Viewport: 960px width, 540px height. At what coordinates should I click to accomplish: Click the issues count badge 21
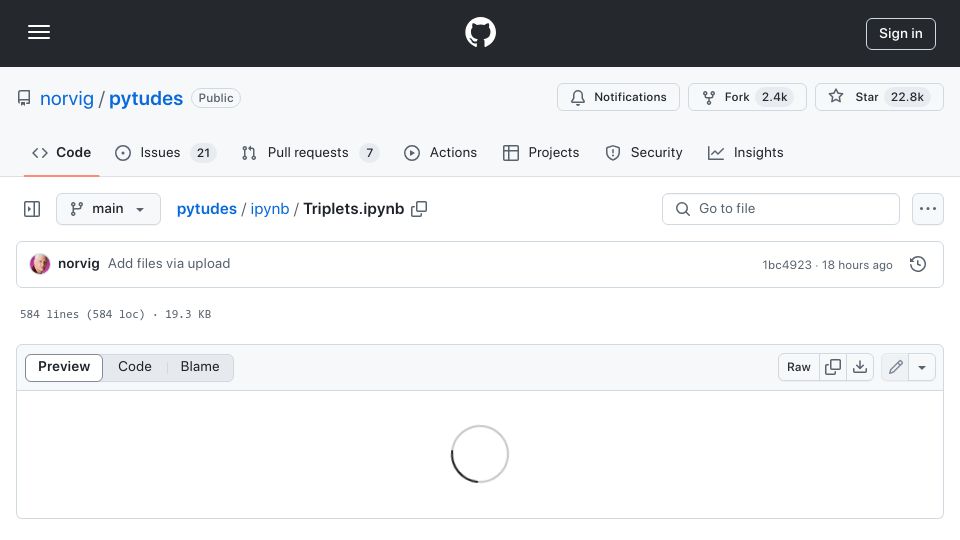click(x=203, y=153)
